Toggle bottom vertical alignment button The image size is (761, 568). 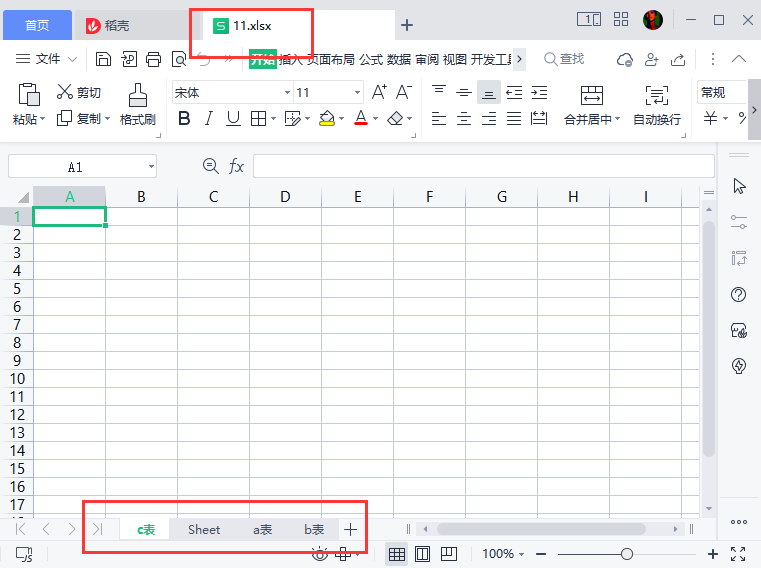tap(489, 92)
